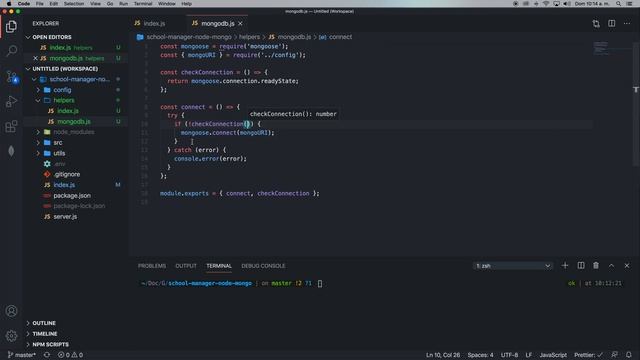
Task: Open the Accounts icon in activity bar
Action: (x=11, y=311)
